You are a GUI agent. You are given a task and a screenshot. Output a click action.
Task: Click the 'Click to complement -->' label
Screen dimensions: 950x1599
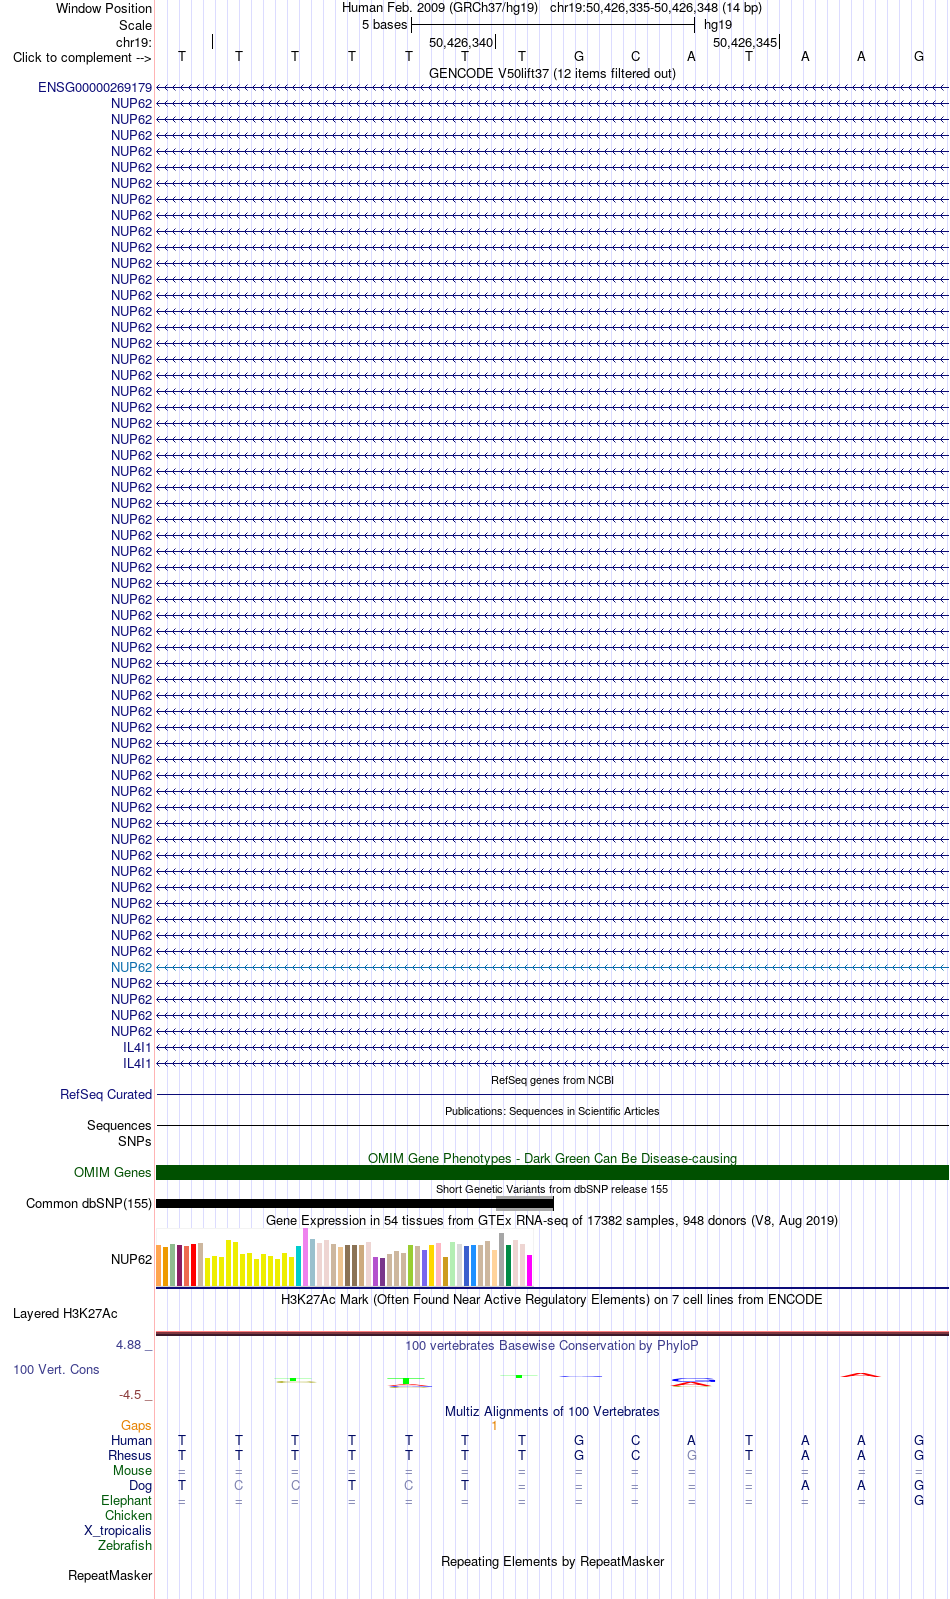coord(82,58)
